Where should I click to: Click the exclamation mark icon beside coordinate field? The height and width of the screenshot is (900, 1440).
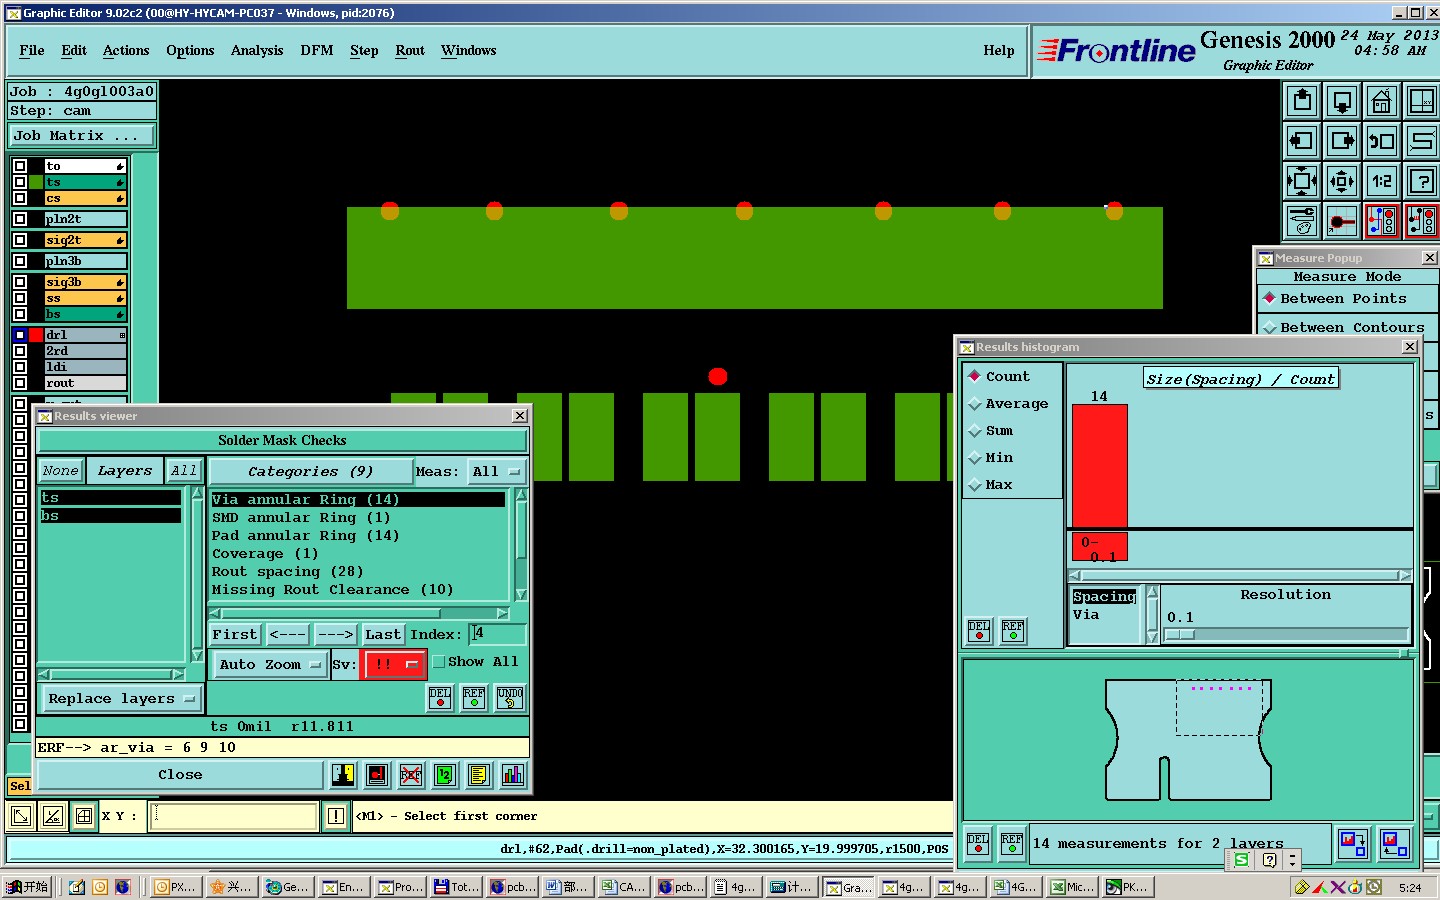[336, 816]
